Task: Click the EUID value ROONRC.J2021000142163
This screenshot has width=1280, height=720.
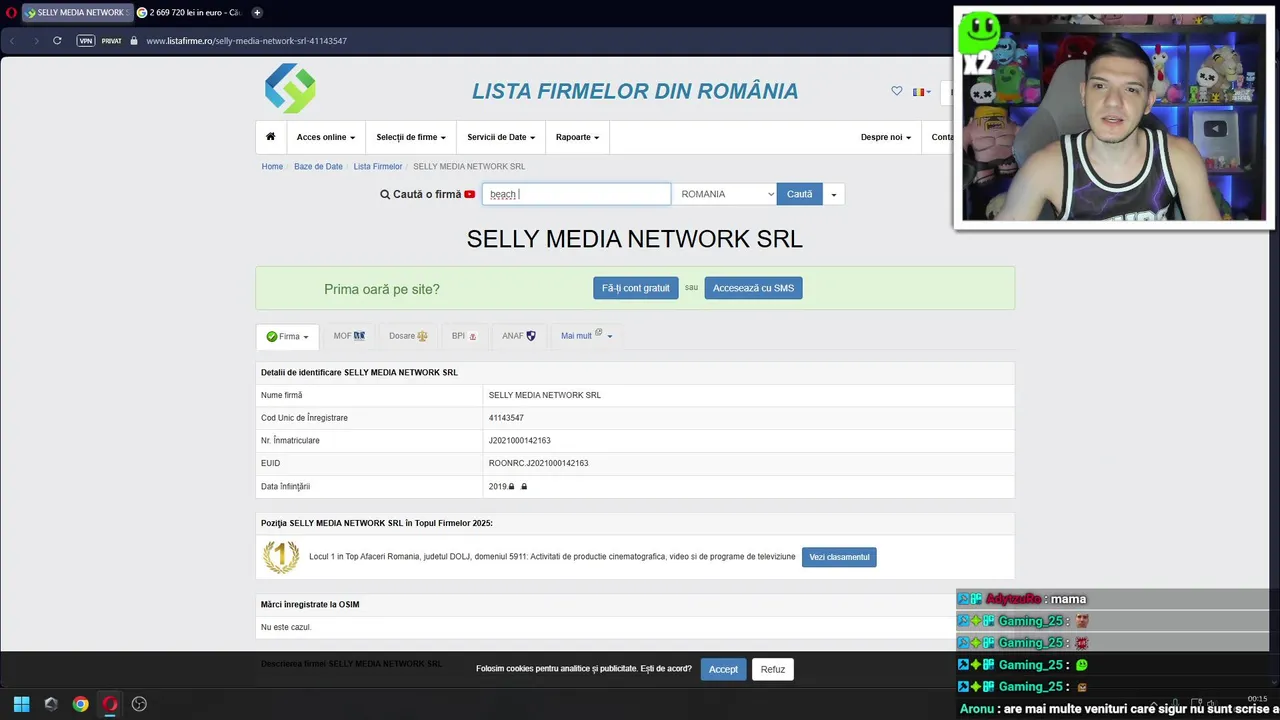Action: point(539,464)
